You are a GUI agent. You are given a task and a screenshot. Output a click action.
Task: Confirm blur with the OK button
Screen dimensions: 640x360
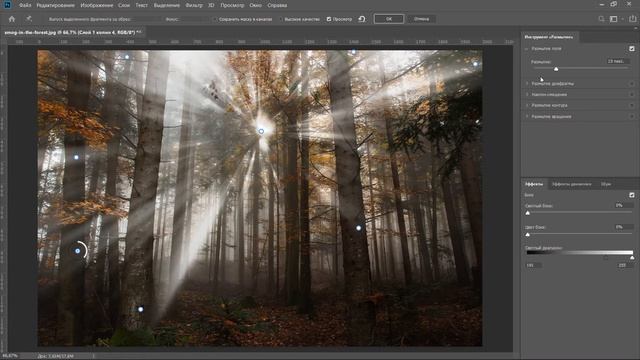click(x=389, y=19)
